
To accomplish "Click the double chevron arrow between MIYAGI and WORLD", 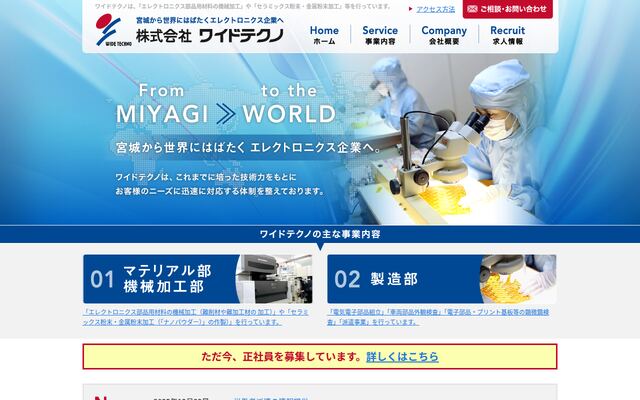I will [226, 114].
